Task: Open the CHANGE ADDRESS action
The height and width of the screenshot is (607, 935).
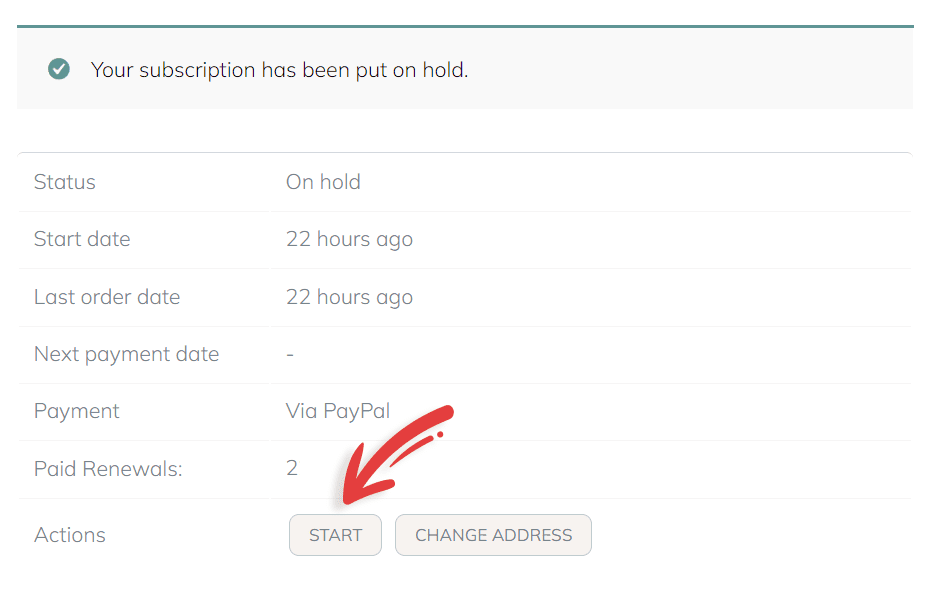Action: (x=493, y=535)
